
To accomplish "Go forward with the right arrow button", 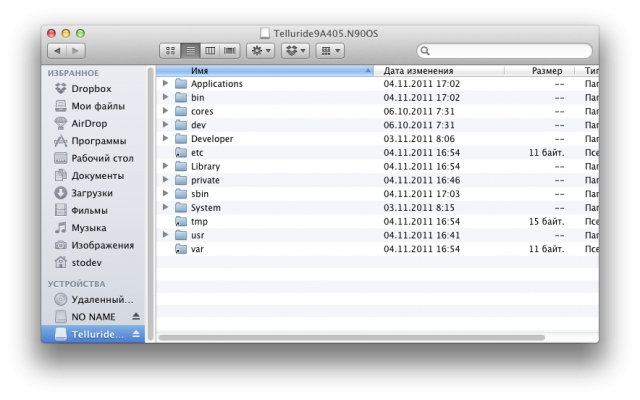I will tap(76, 51).
